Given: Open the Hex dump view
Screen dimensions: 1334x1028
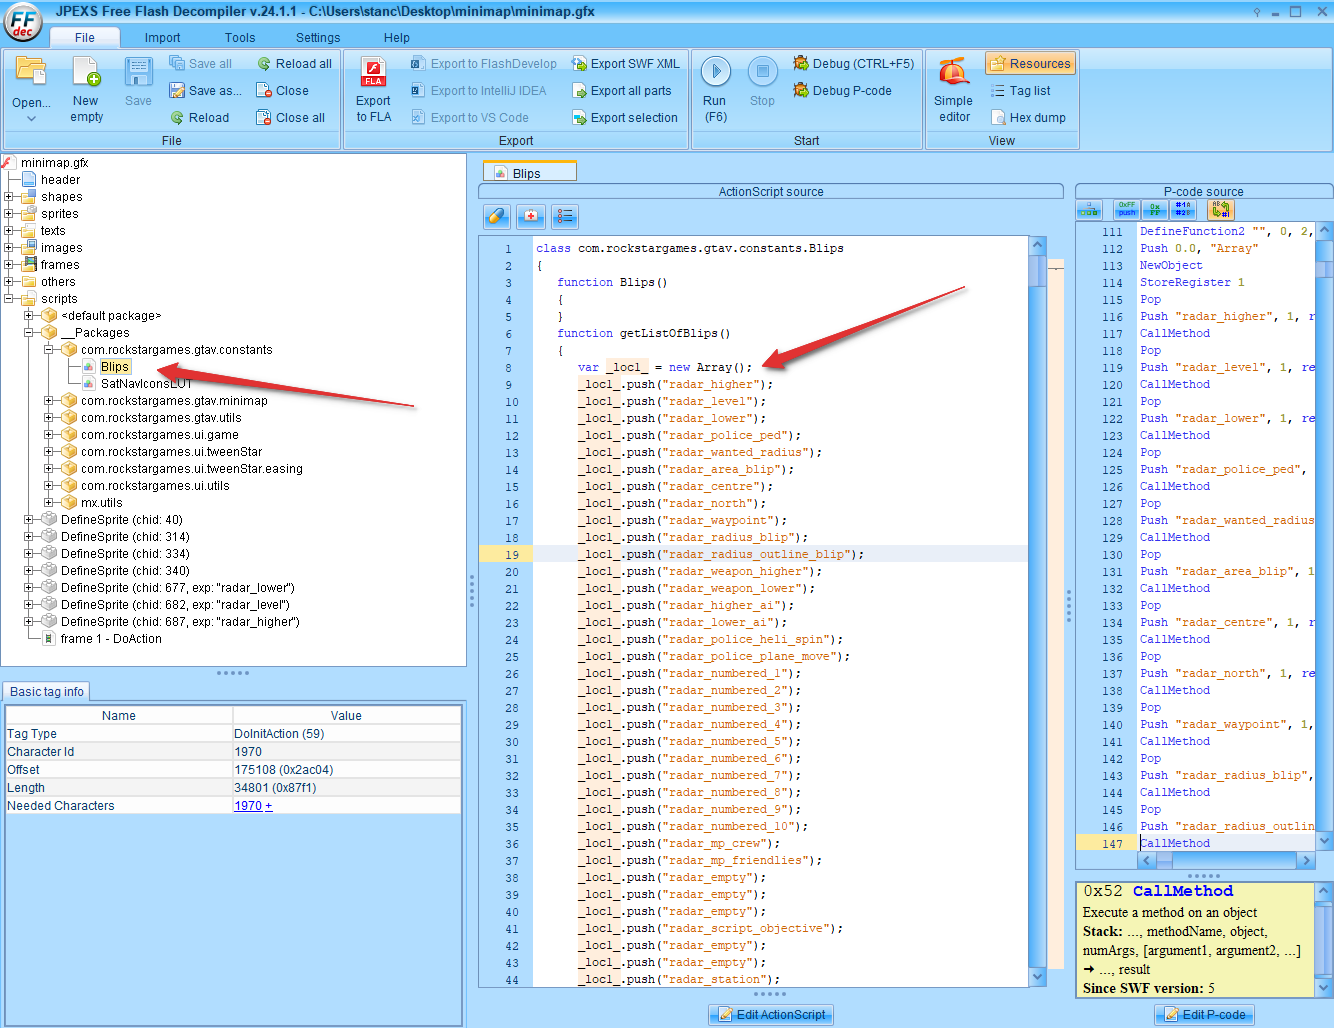Looking at the screenshot, I should pyautogui.click(x=1028, y=117).
